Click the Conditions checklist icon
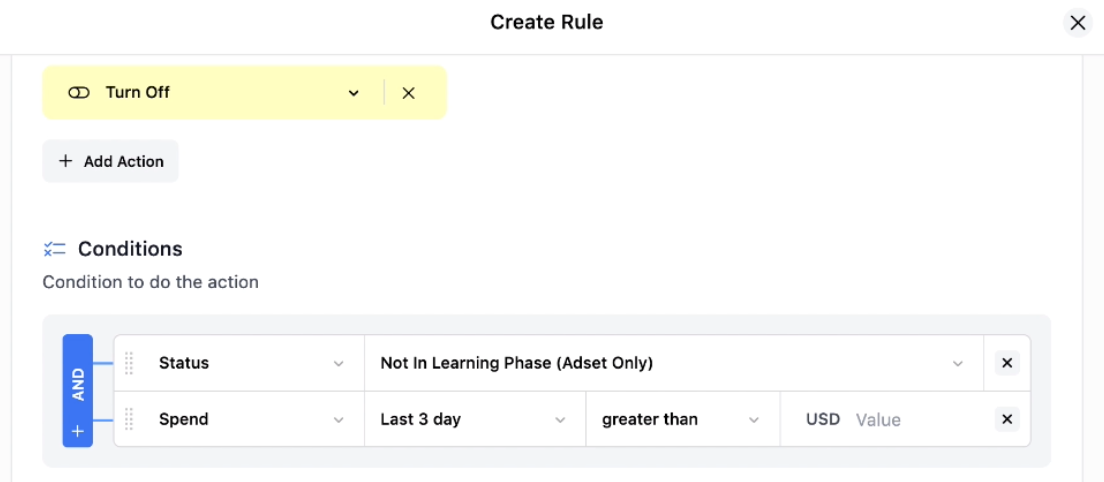 tap(54, 248)
